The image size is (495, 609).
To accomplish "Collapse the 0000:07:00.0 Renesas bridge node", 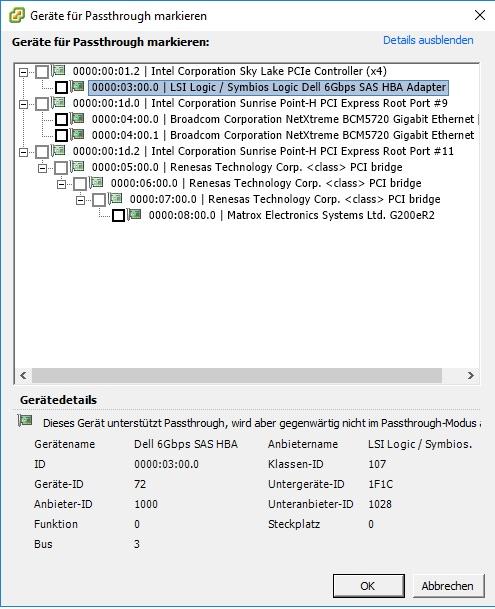I will tap(80, 200).
